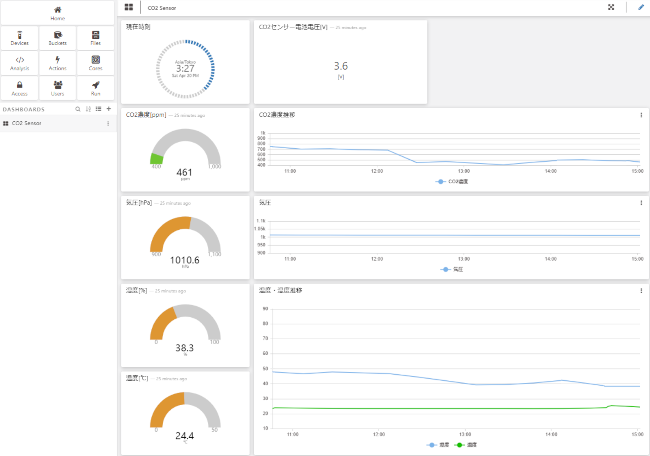This screenshot has width=650, height=456.
Task: Select CO2 Sensor dashboard in sidebar
Action: [58, 123]
